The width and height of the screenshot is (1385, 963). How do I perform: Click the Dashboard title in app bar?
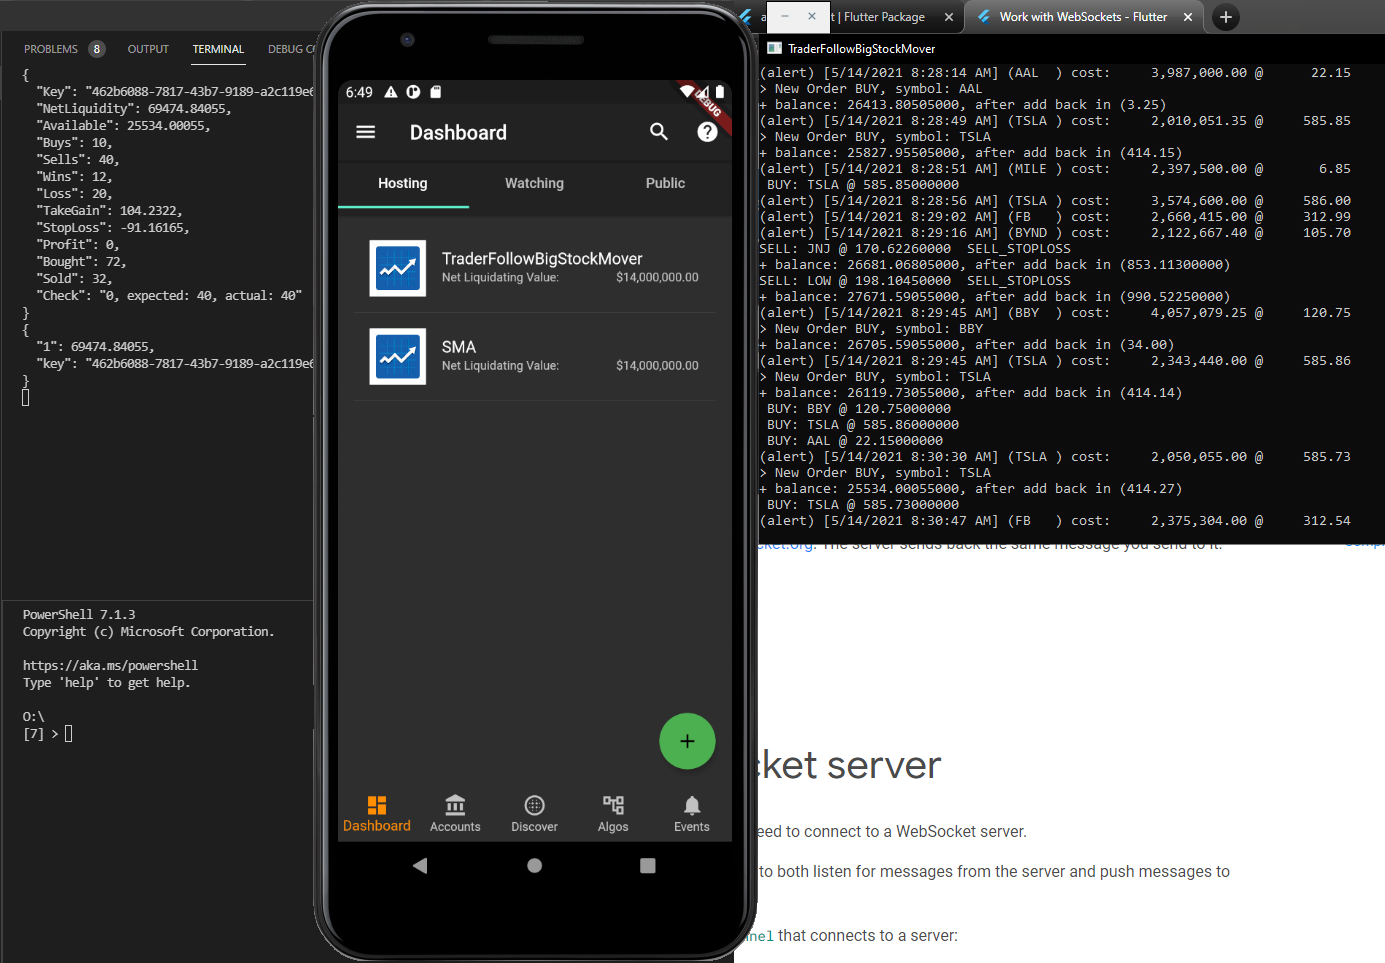(x=458, y=132)
